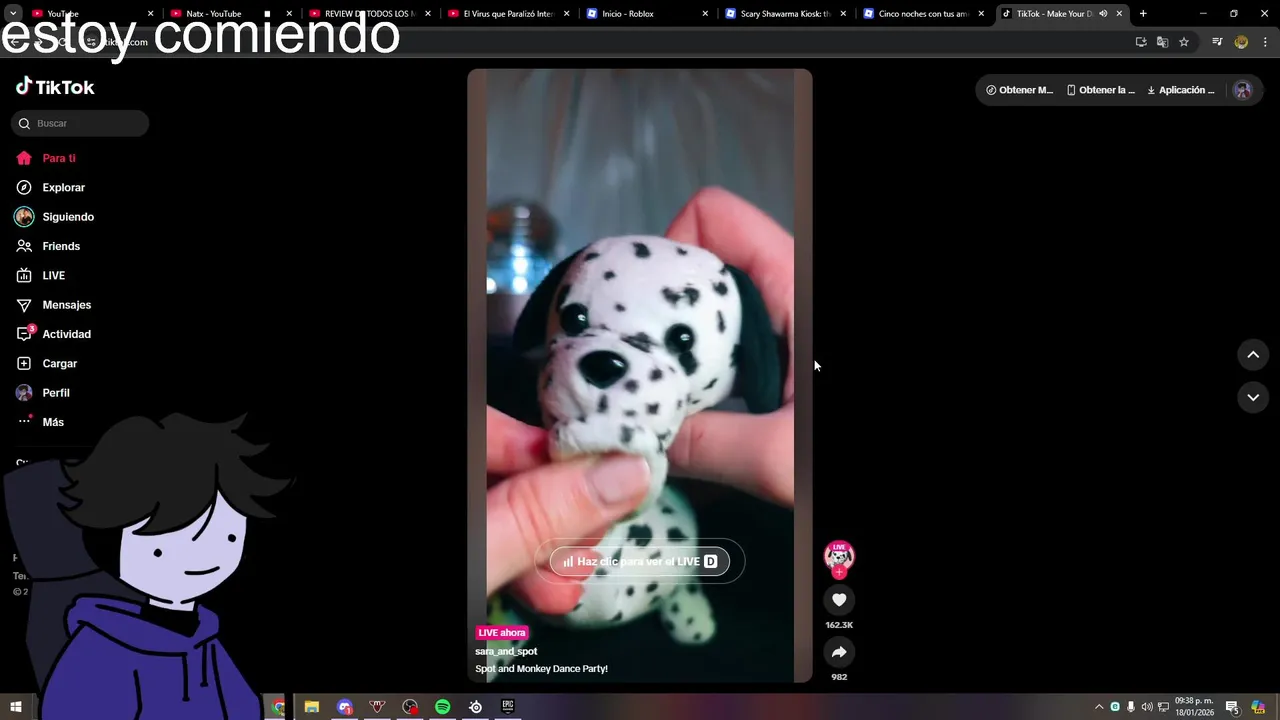Open Steam from the taskbar
The height and width of the screenshot is (720, 1280).
[475, 707]
